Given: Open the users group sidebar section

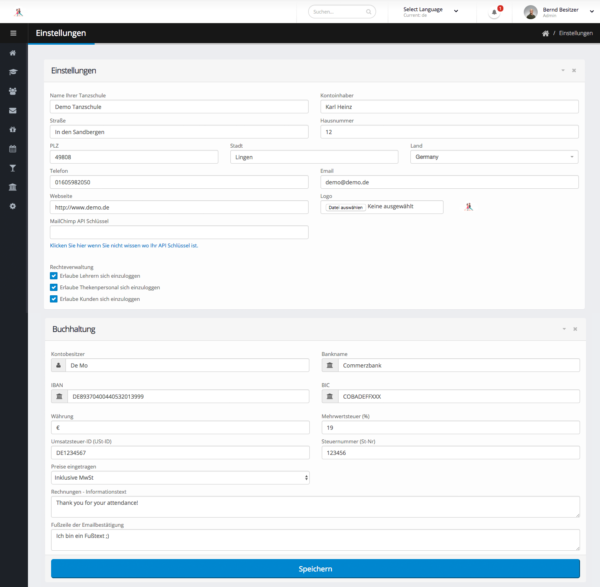Looking at the screenshot, I should click(x=13, y=91).
